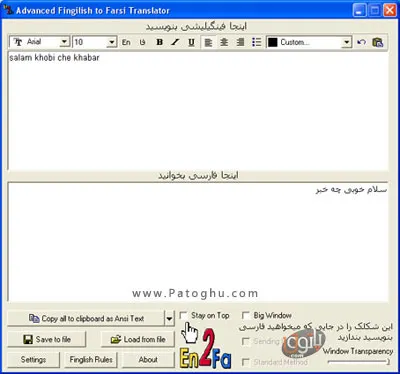Open the copy options dropdown arrow
This screenshot has width=400, height=374.
click(x=169, y=319)
